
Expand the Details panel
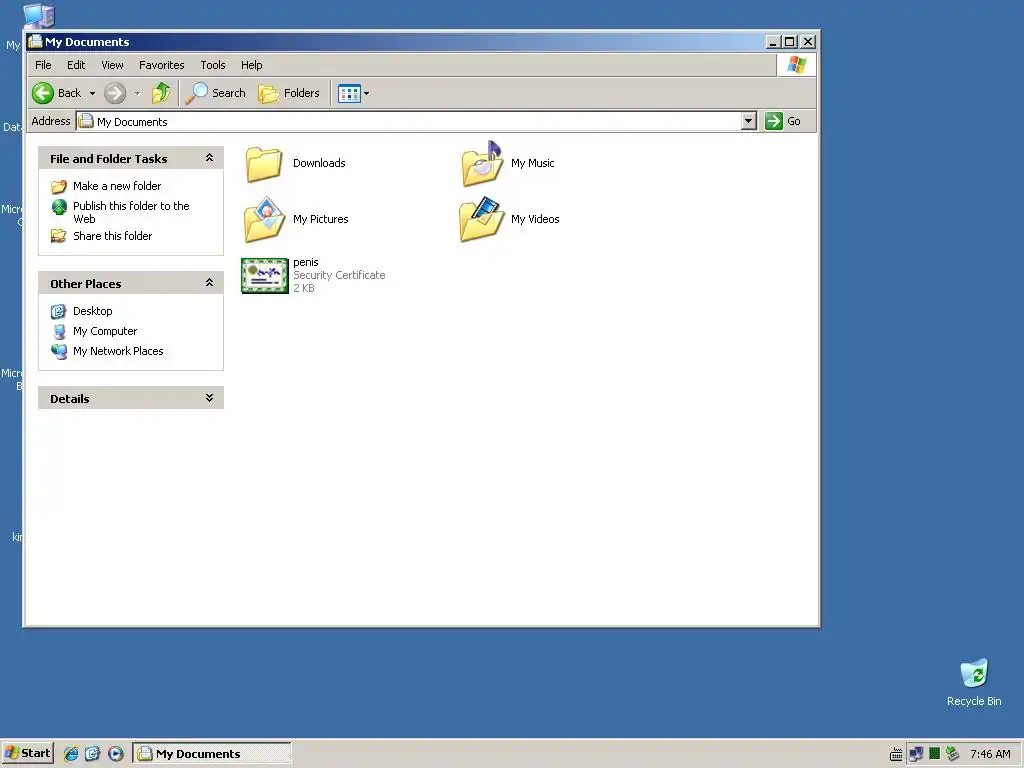pyautogui.click(x=210, y=398)
